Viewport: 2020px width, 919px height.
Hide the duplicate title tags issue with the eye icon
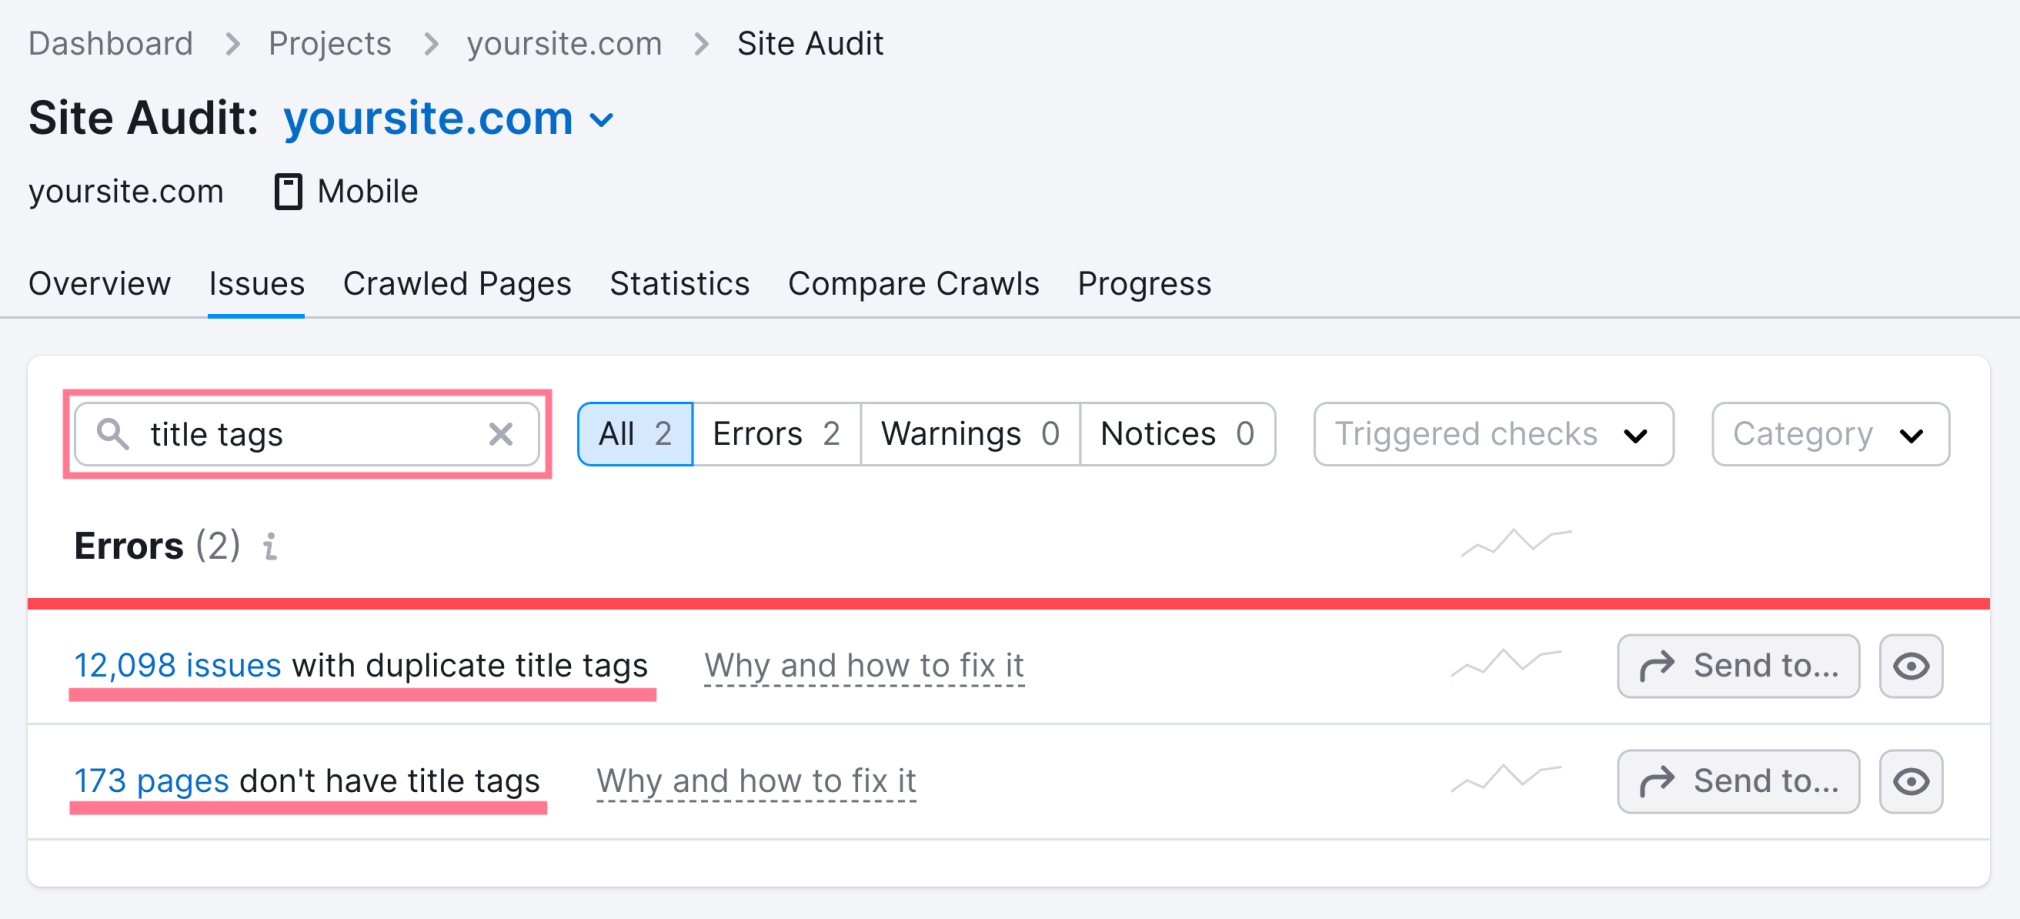coord(1911,666)
